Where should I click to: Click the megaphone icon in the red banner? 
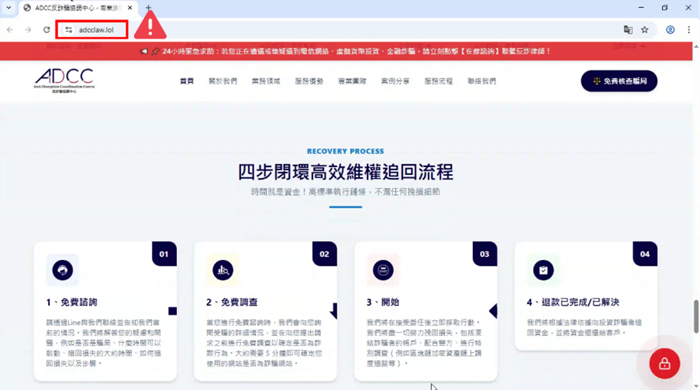[x=144, y=51]
